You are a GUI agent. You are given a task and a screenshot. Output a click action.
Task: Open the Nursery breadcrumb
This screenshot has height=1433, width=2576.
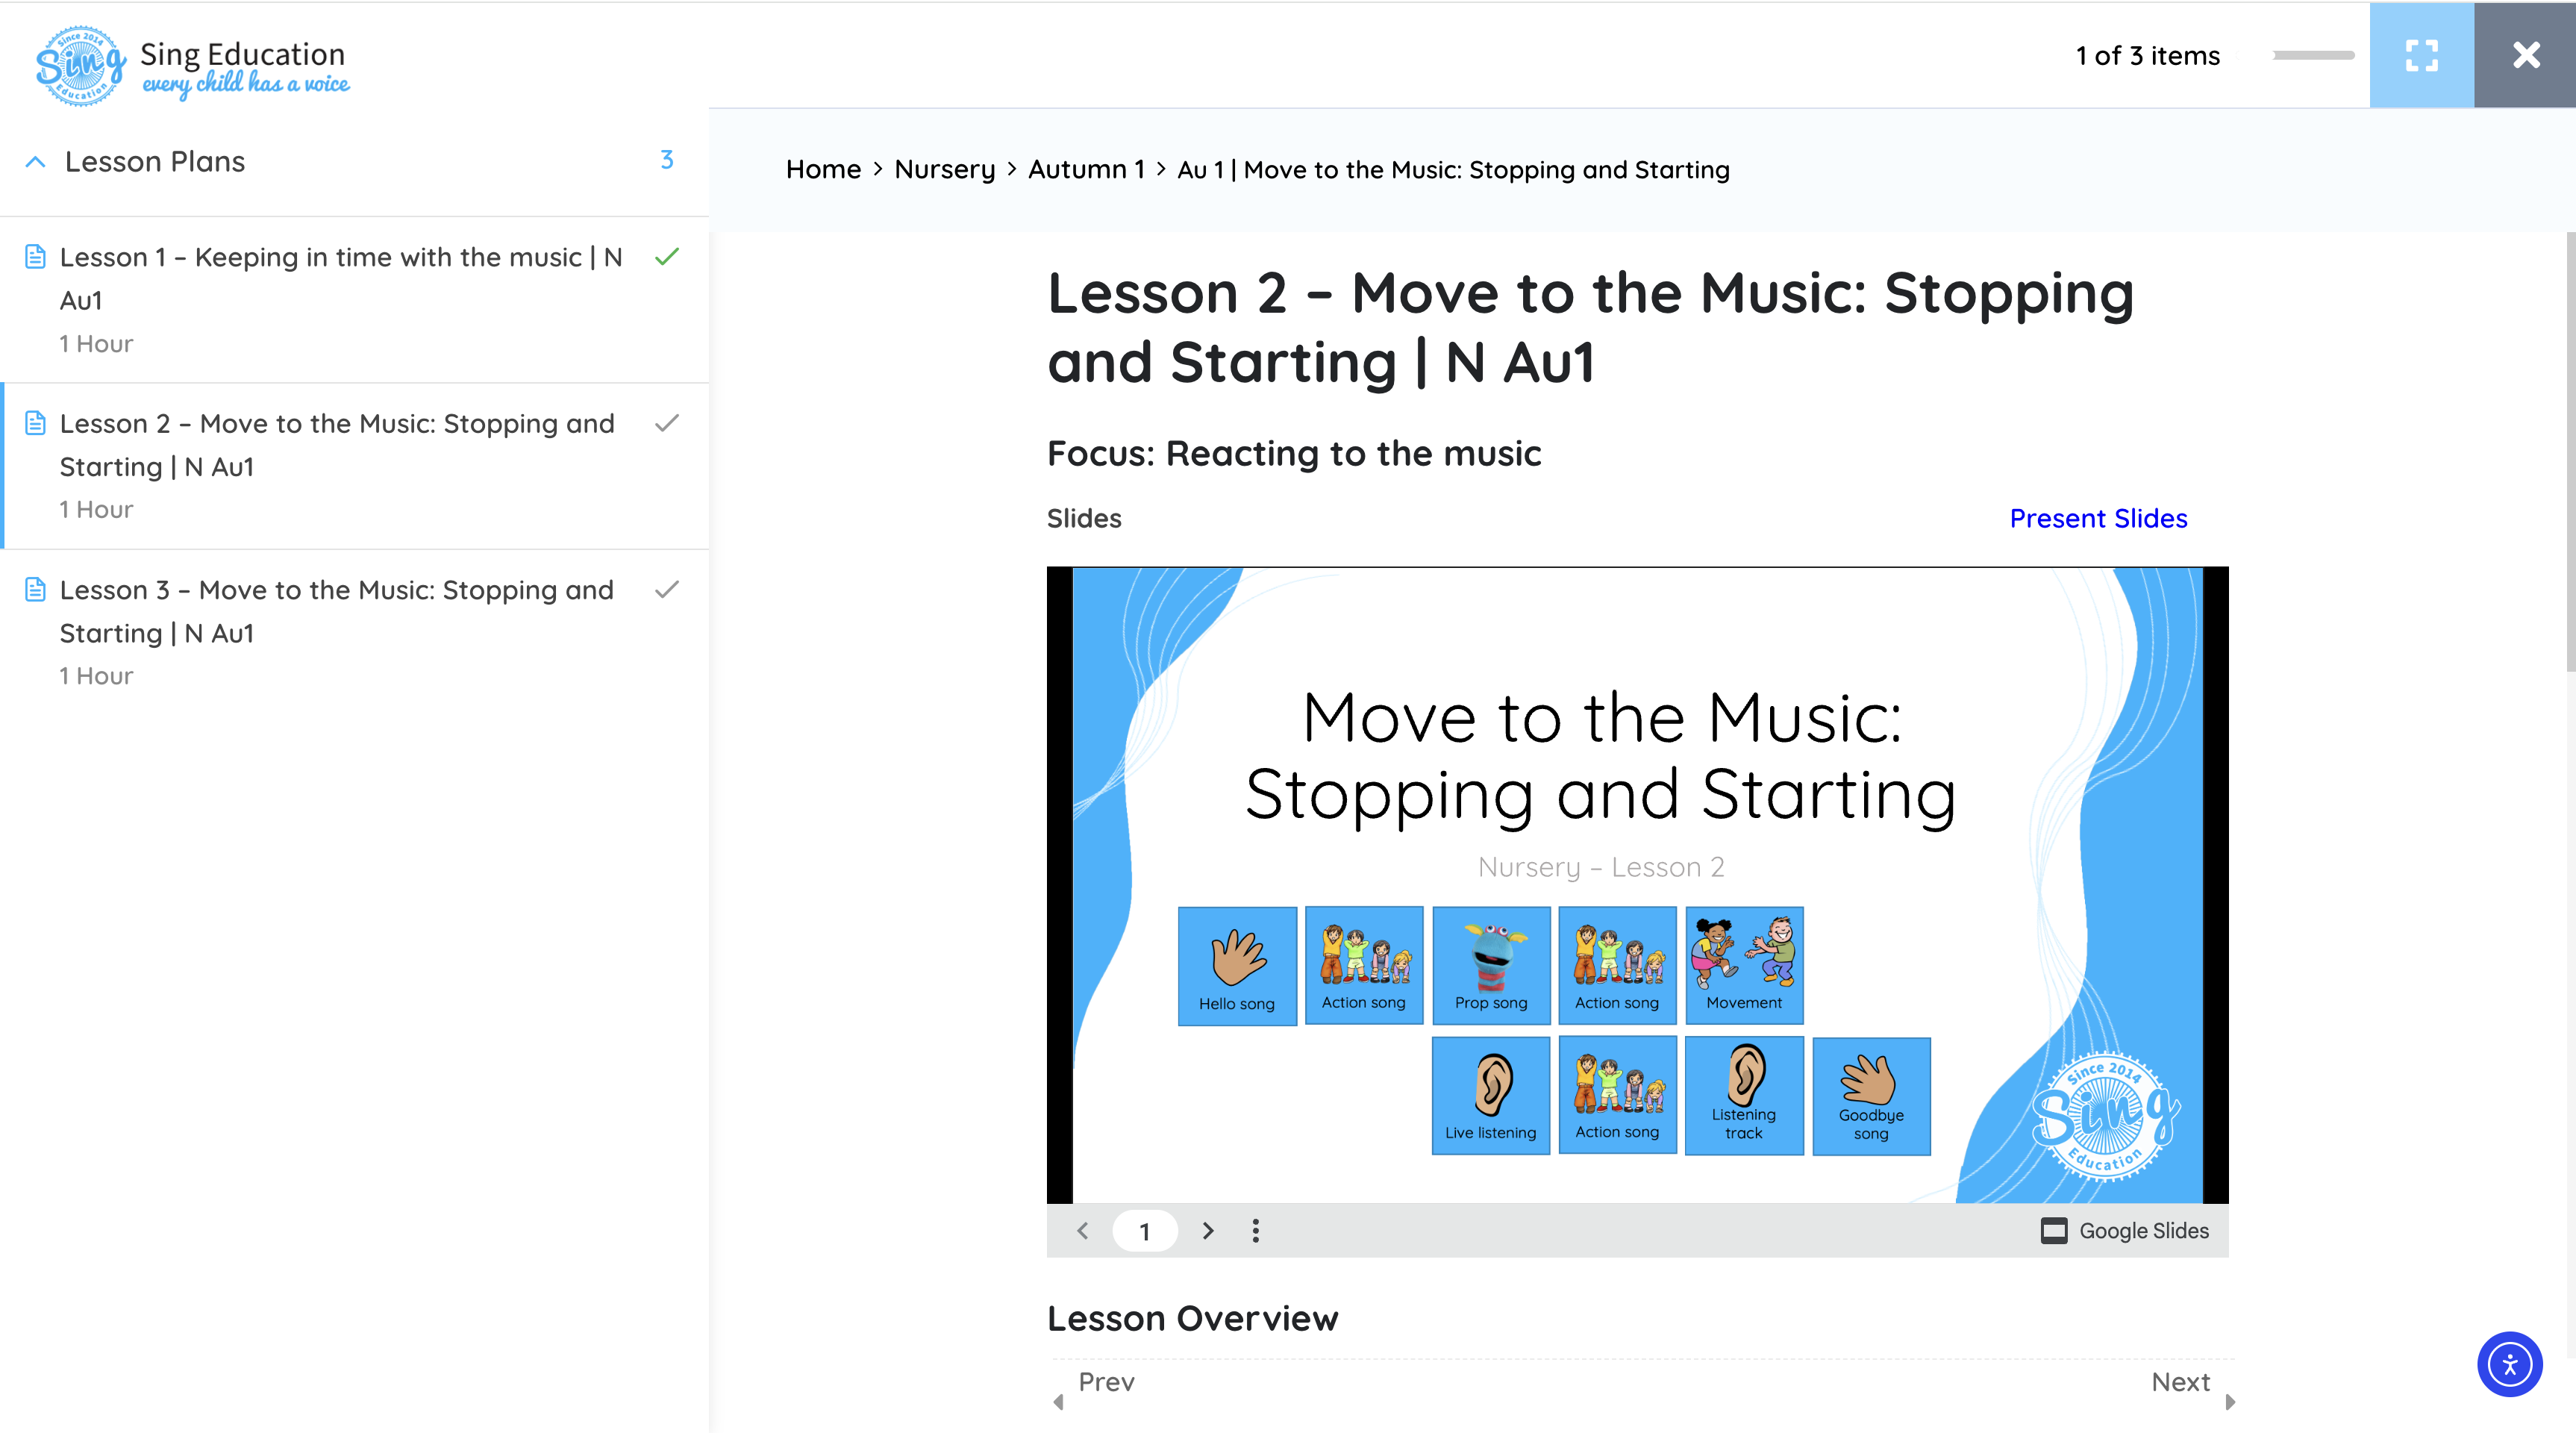click(944, 170)
